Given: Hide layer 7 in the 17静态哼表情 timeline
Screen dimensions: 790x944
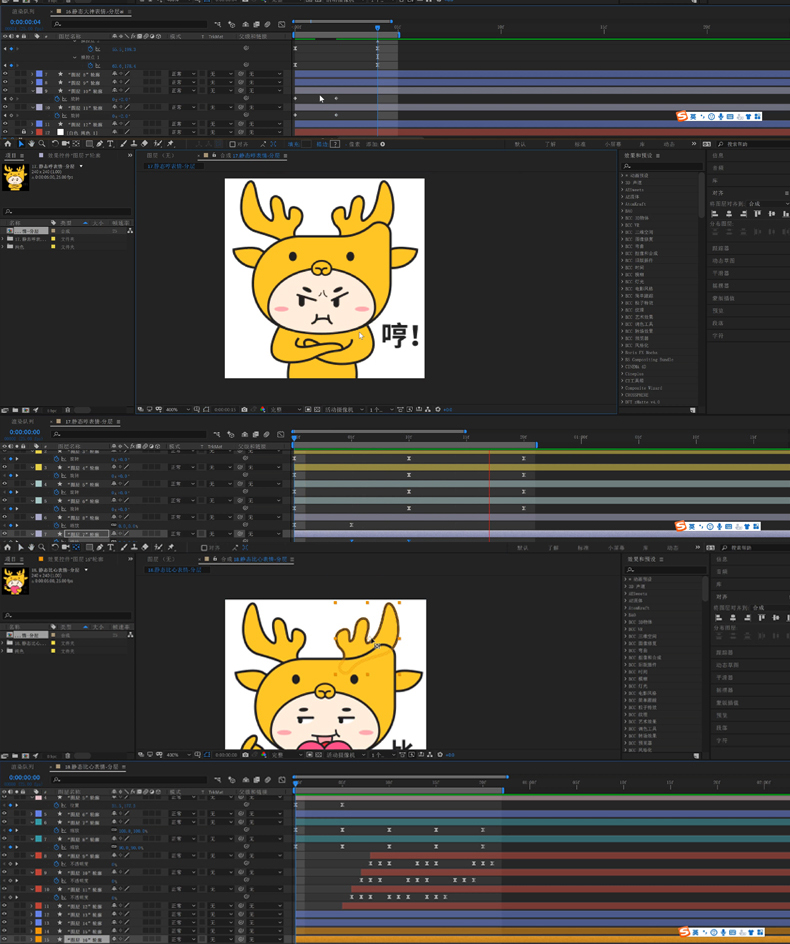Looking at the screenshot, I should (x=5, y=533).
